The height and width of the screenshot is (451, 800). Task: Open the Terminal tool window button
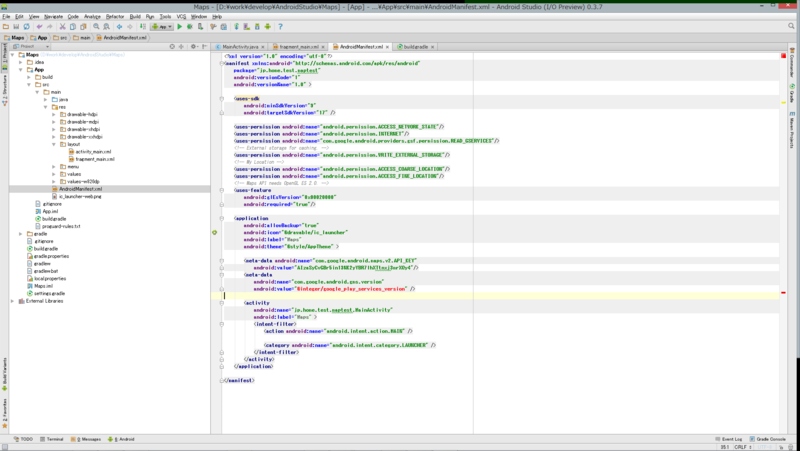52,439
